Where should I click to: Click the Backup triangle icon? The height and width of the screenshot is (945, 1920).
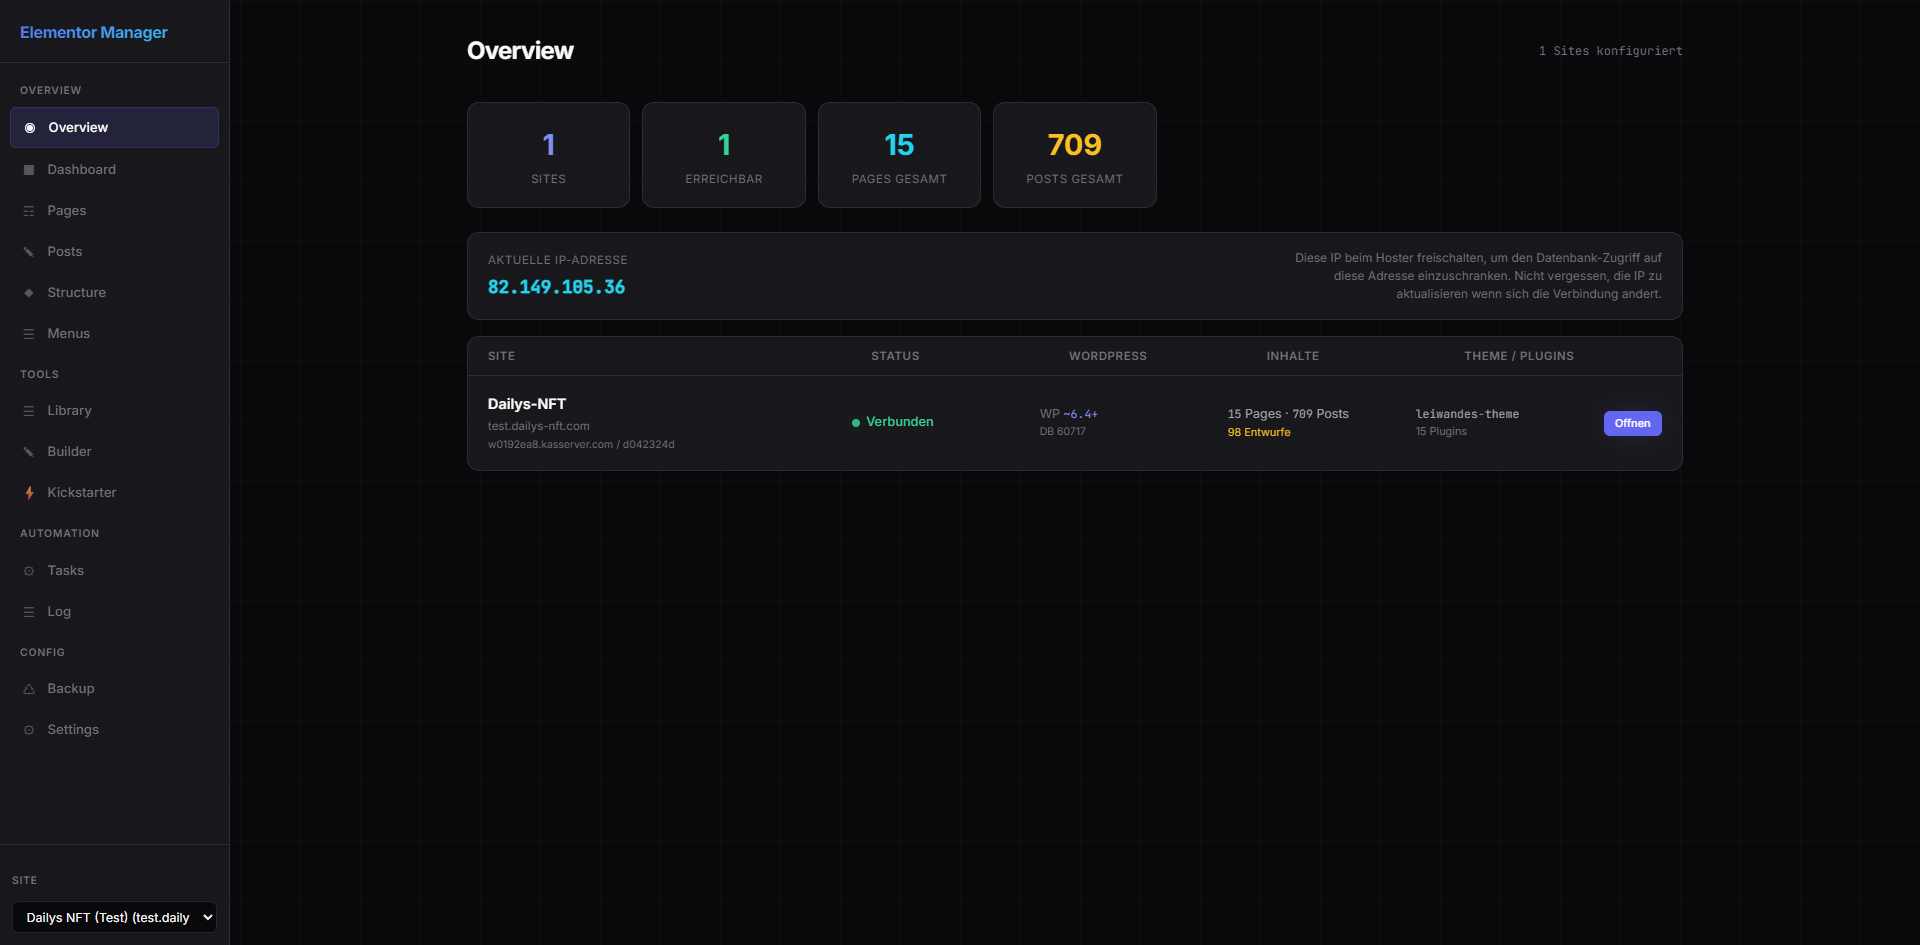coord(29,689)
